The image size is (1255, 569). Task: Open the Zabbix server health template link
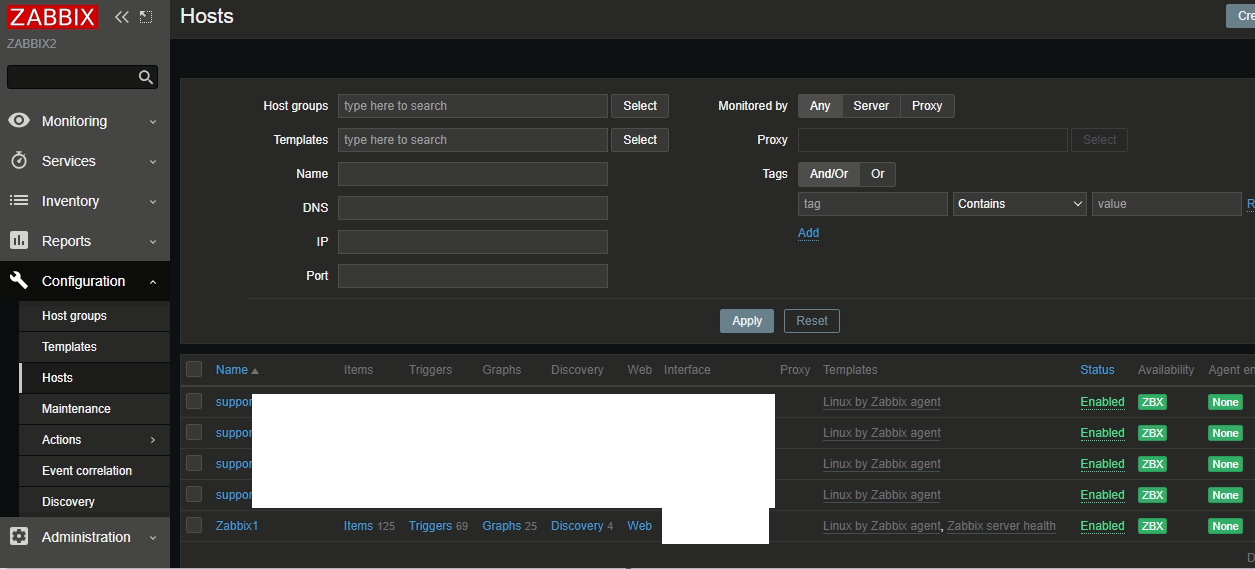click(x=1001, y=526)
